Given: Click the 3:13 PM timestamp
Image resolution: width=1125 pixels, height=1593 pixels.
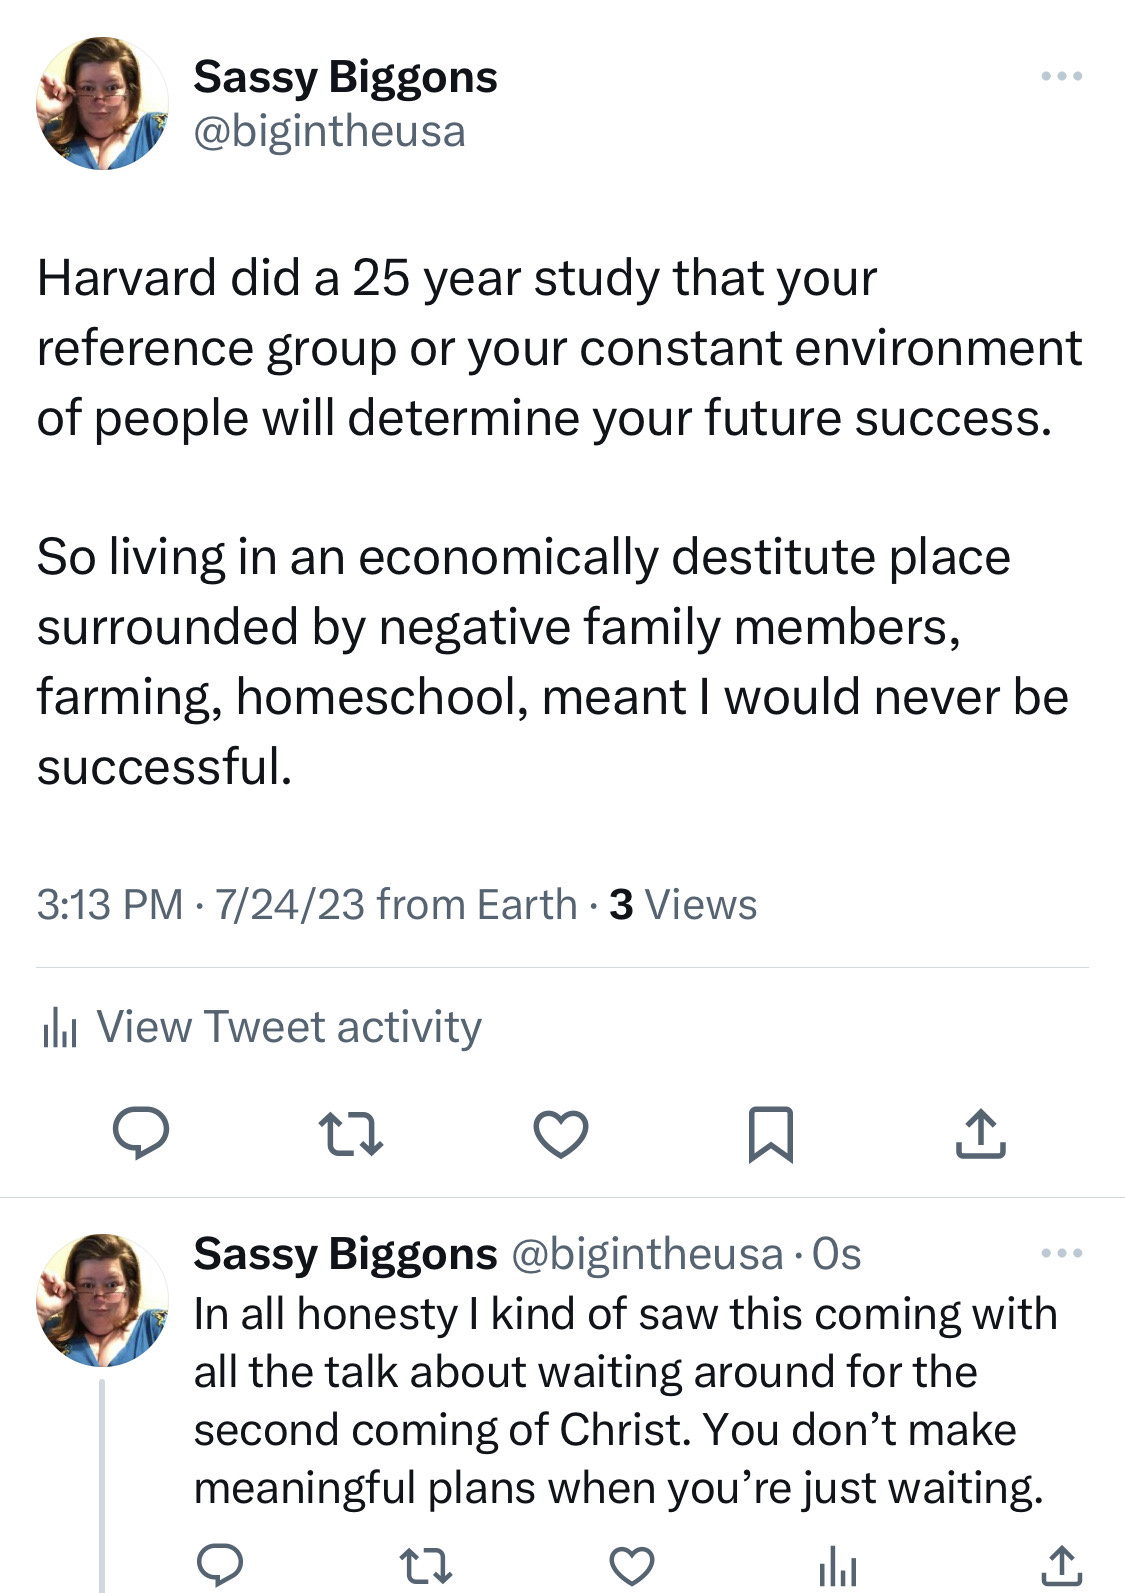Looking at the screenshot, I should point(110,904).
